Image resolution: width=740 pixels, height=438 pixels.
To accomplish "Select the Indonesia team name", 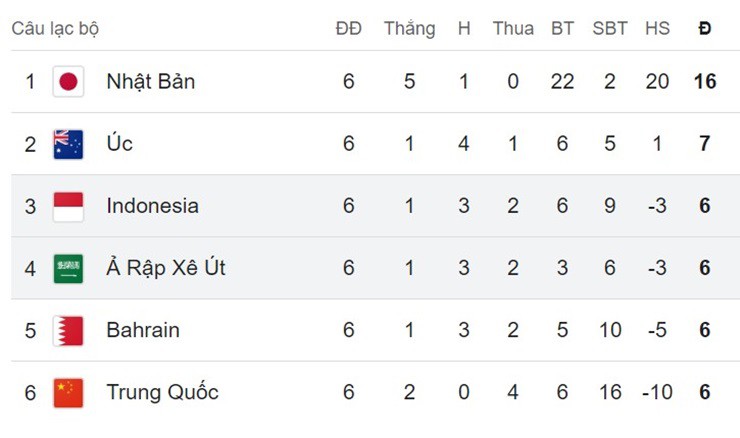I will click(152, 206).
